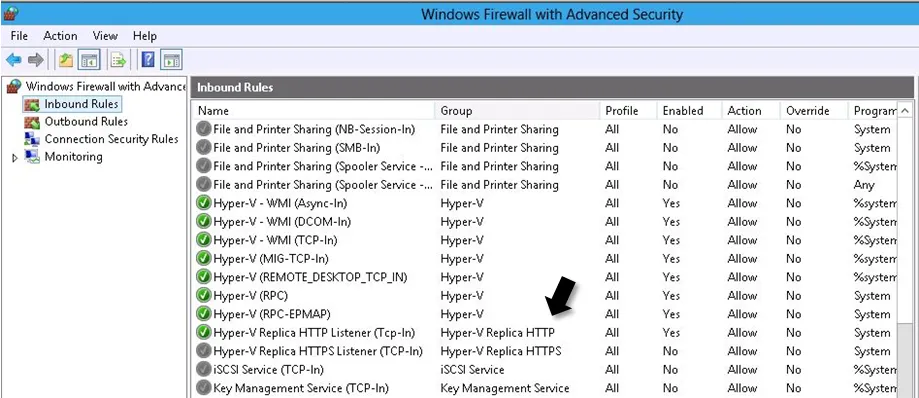Click Enabled value No for Hyper-V Replica HTTPS Listener
Image resolution: width=919 pixels, height=398 pixels.
[x=670, y=351]
